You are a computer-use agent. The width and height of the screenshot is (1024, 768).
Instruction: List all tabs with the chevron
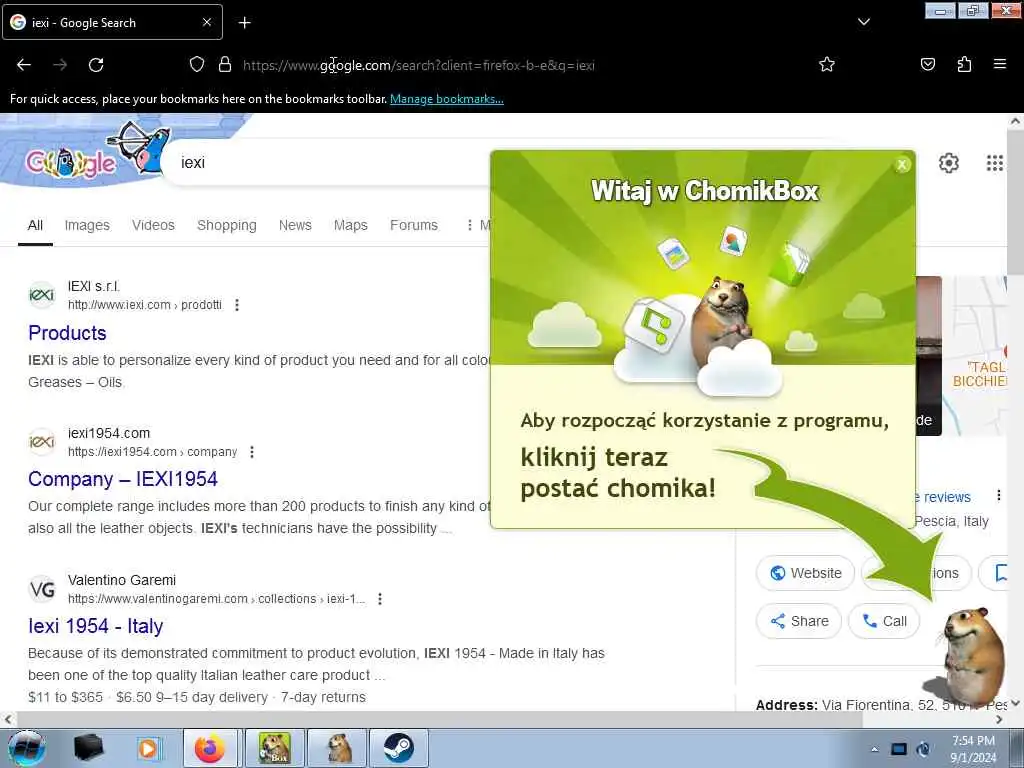(863, 22)
